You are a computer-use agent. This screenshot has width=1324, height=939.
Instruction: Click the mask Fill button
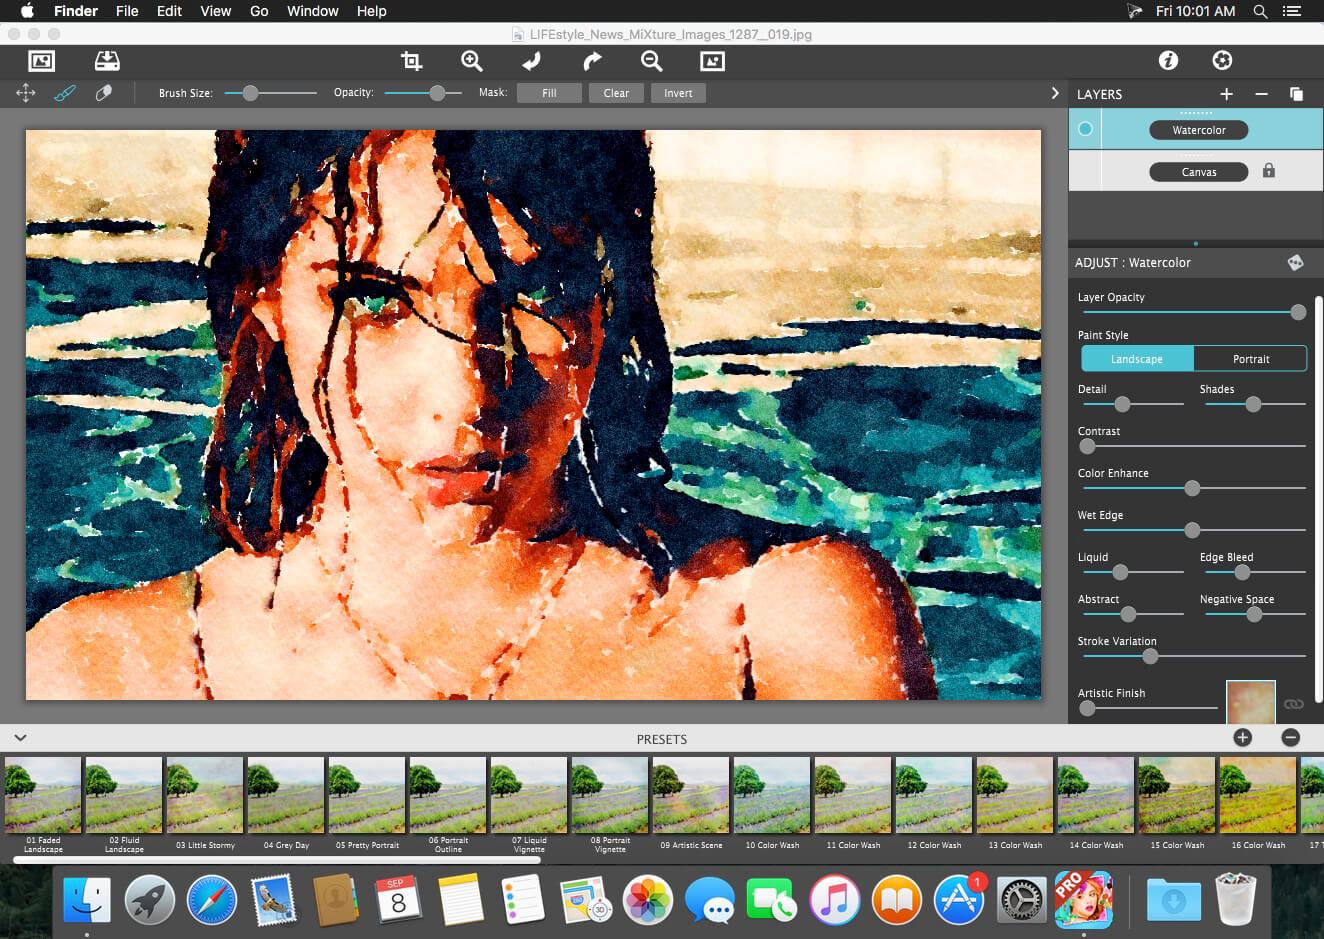pyautogui.click(x=549, y=93)
